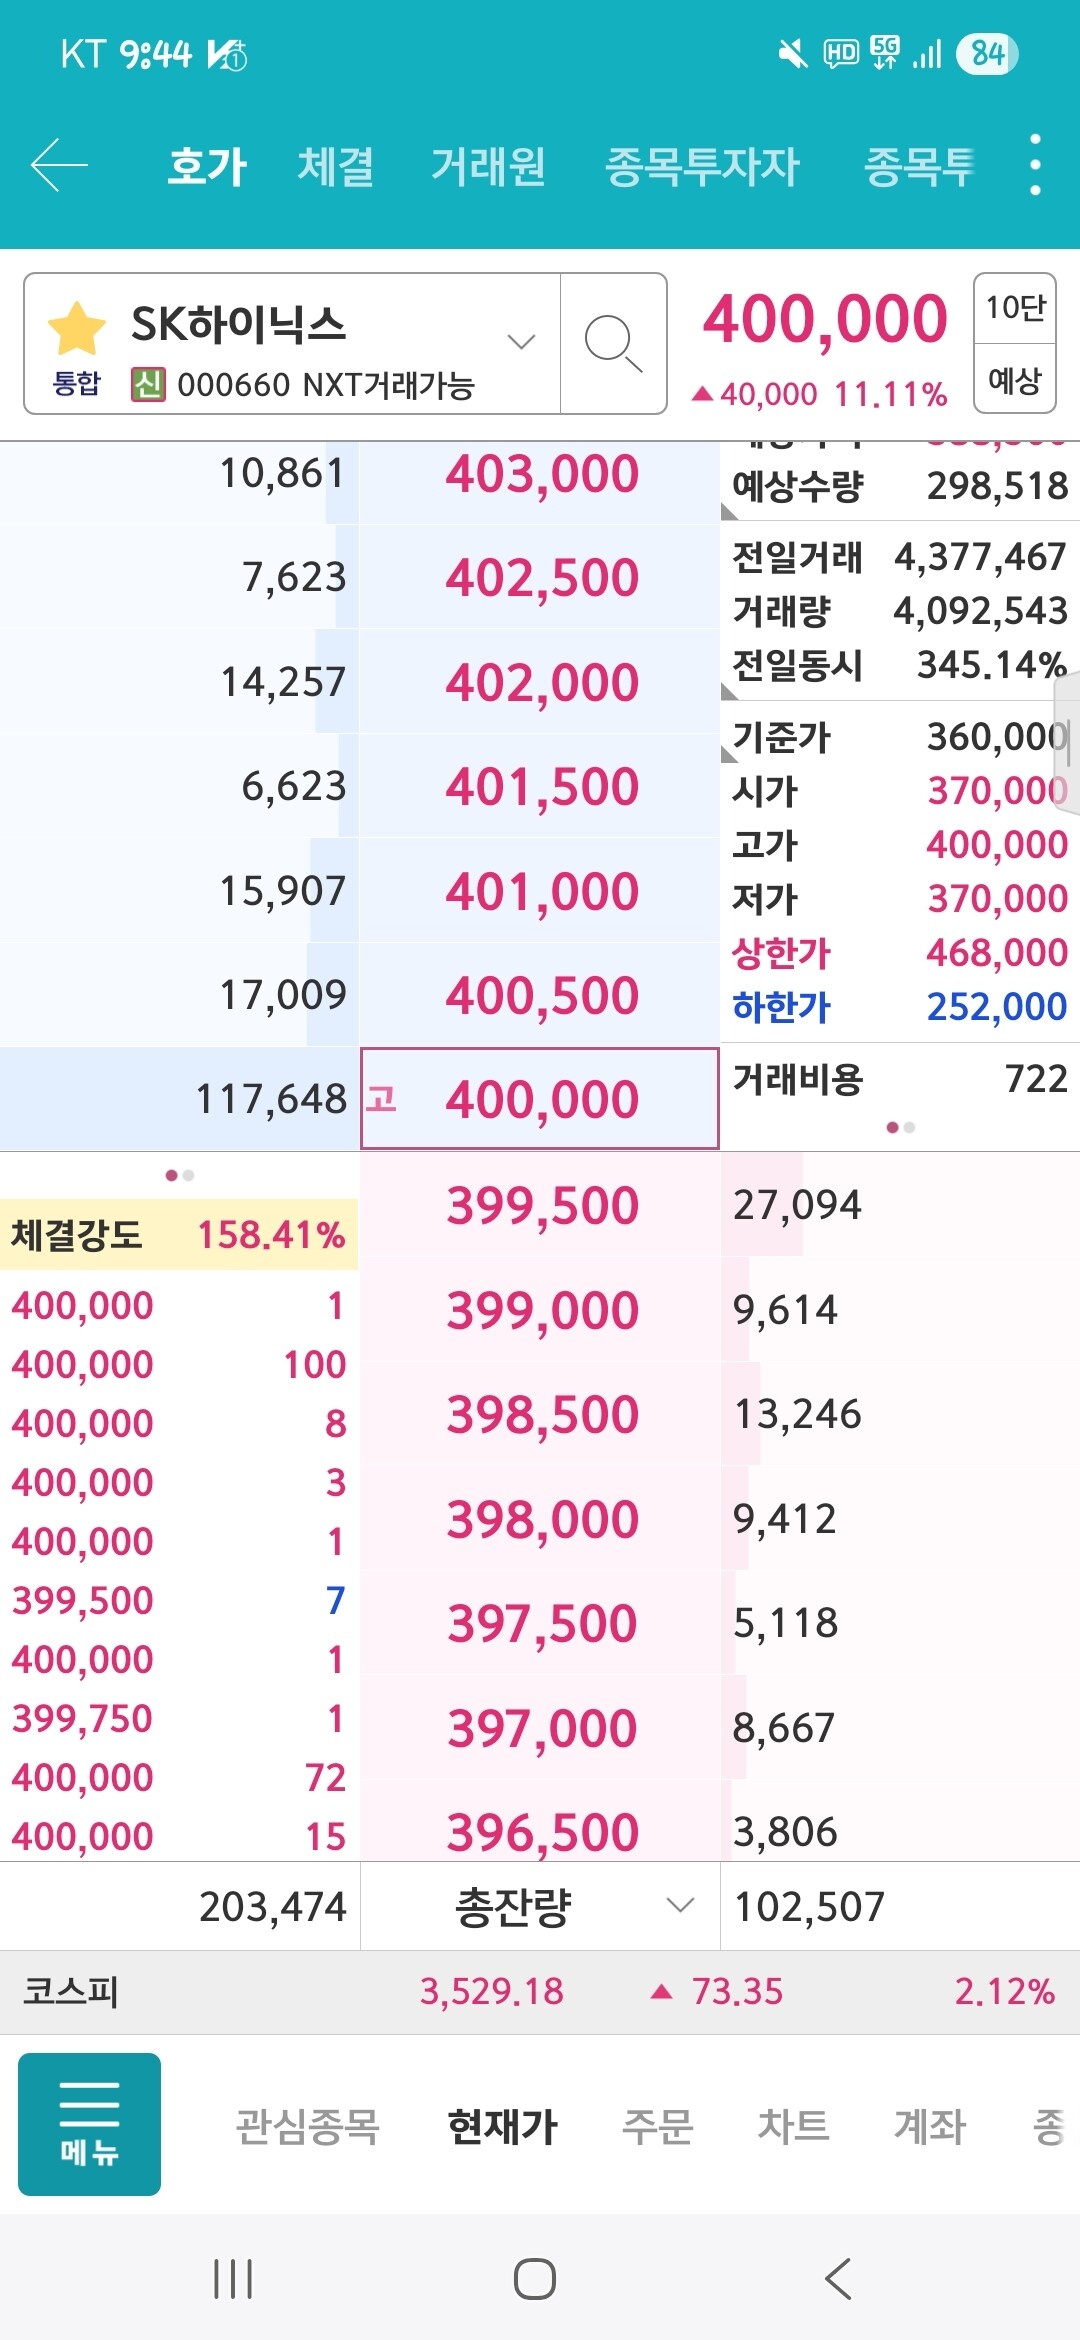Tap the page indicator dots below 거래비용
Screen dimensions: 1080x2340
point(900,1127)
